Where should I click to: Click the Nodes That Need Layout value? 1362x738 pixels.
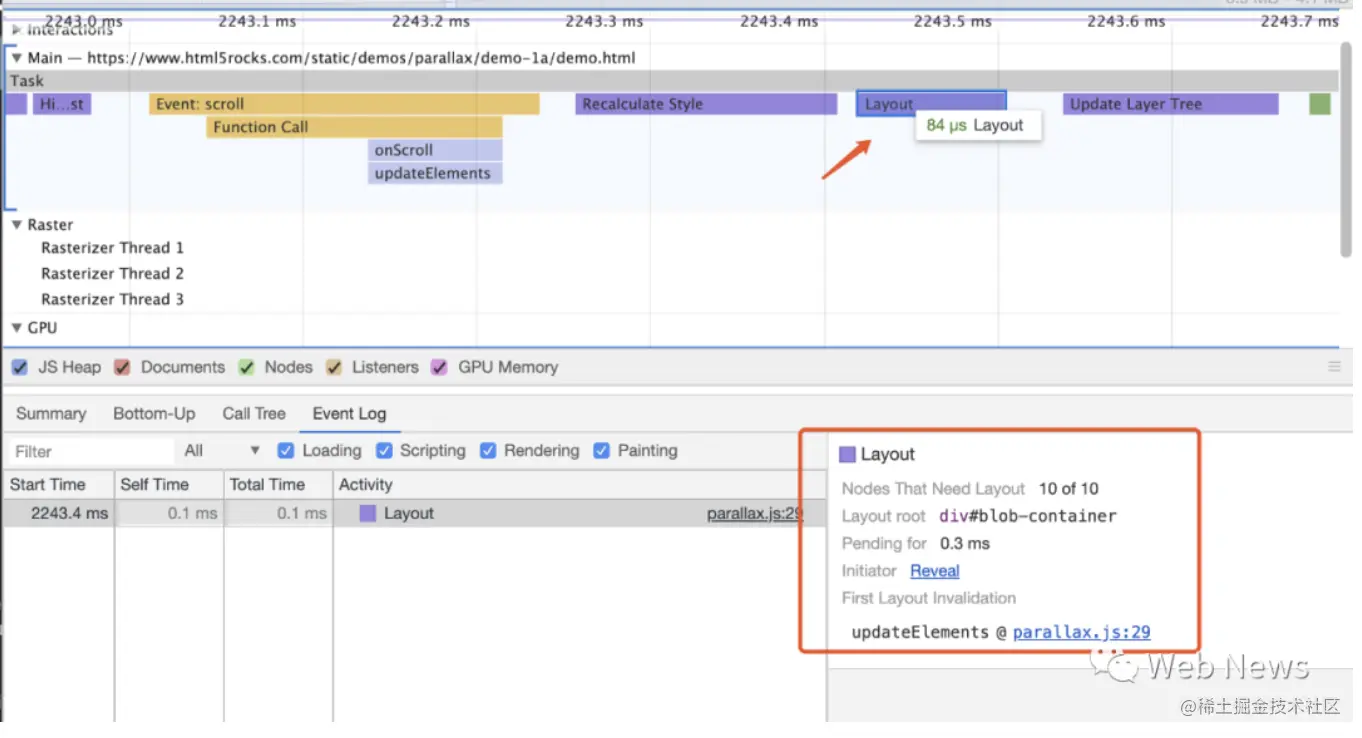click(x=1068, y=489)
